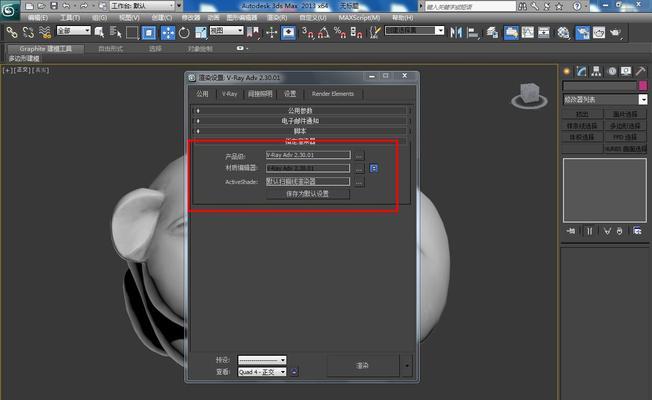
Task: Toggle Window/Crossing selection mode
Action: pyautogui.click(x=149, y=32)
